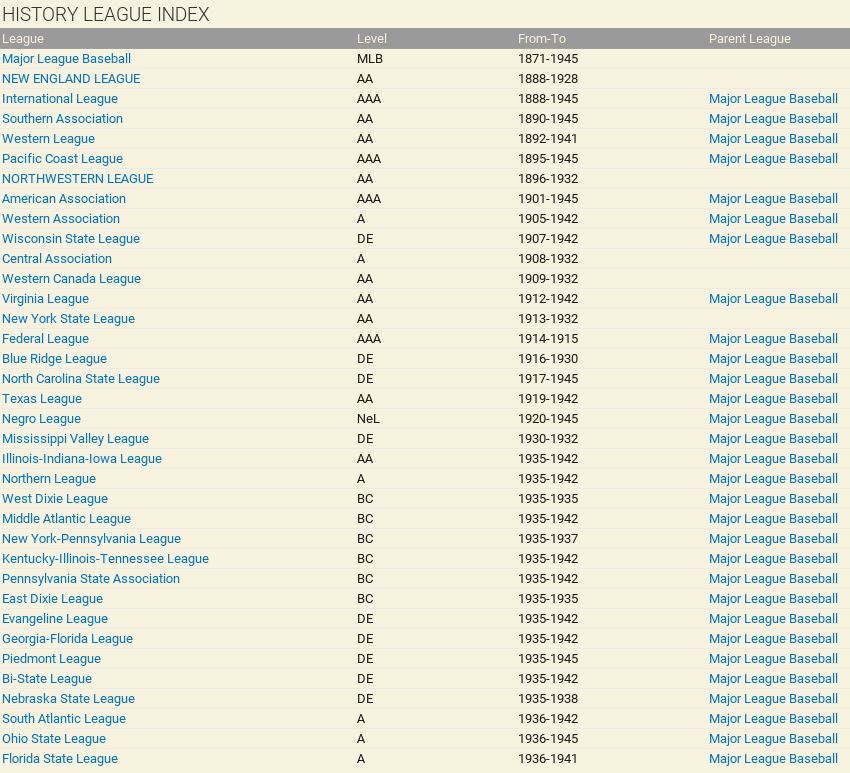Open the Piedmont League page
This screenshot has height=773, width=850.
point(51,660)
